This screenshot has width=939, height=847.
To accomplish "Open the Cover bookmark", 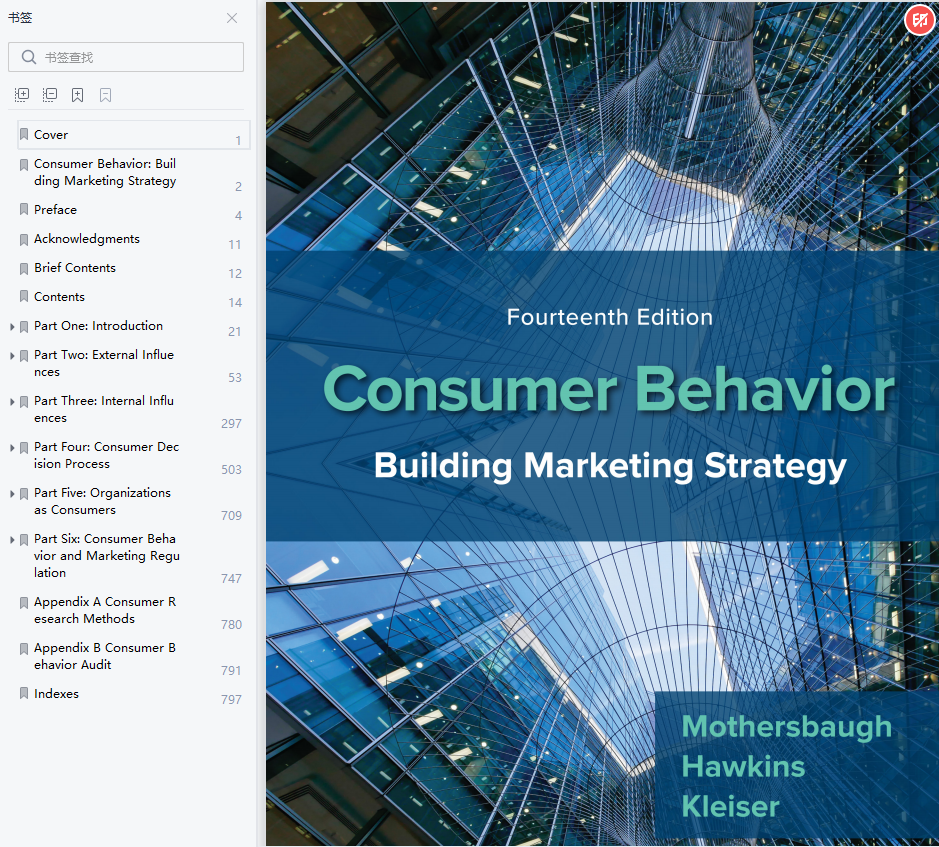I will coord(134,135).
